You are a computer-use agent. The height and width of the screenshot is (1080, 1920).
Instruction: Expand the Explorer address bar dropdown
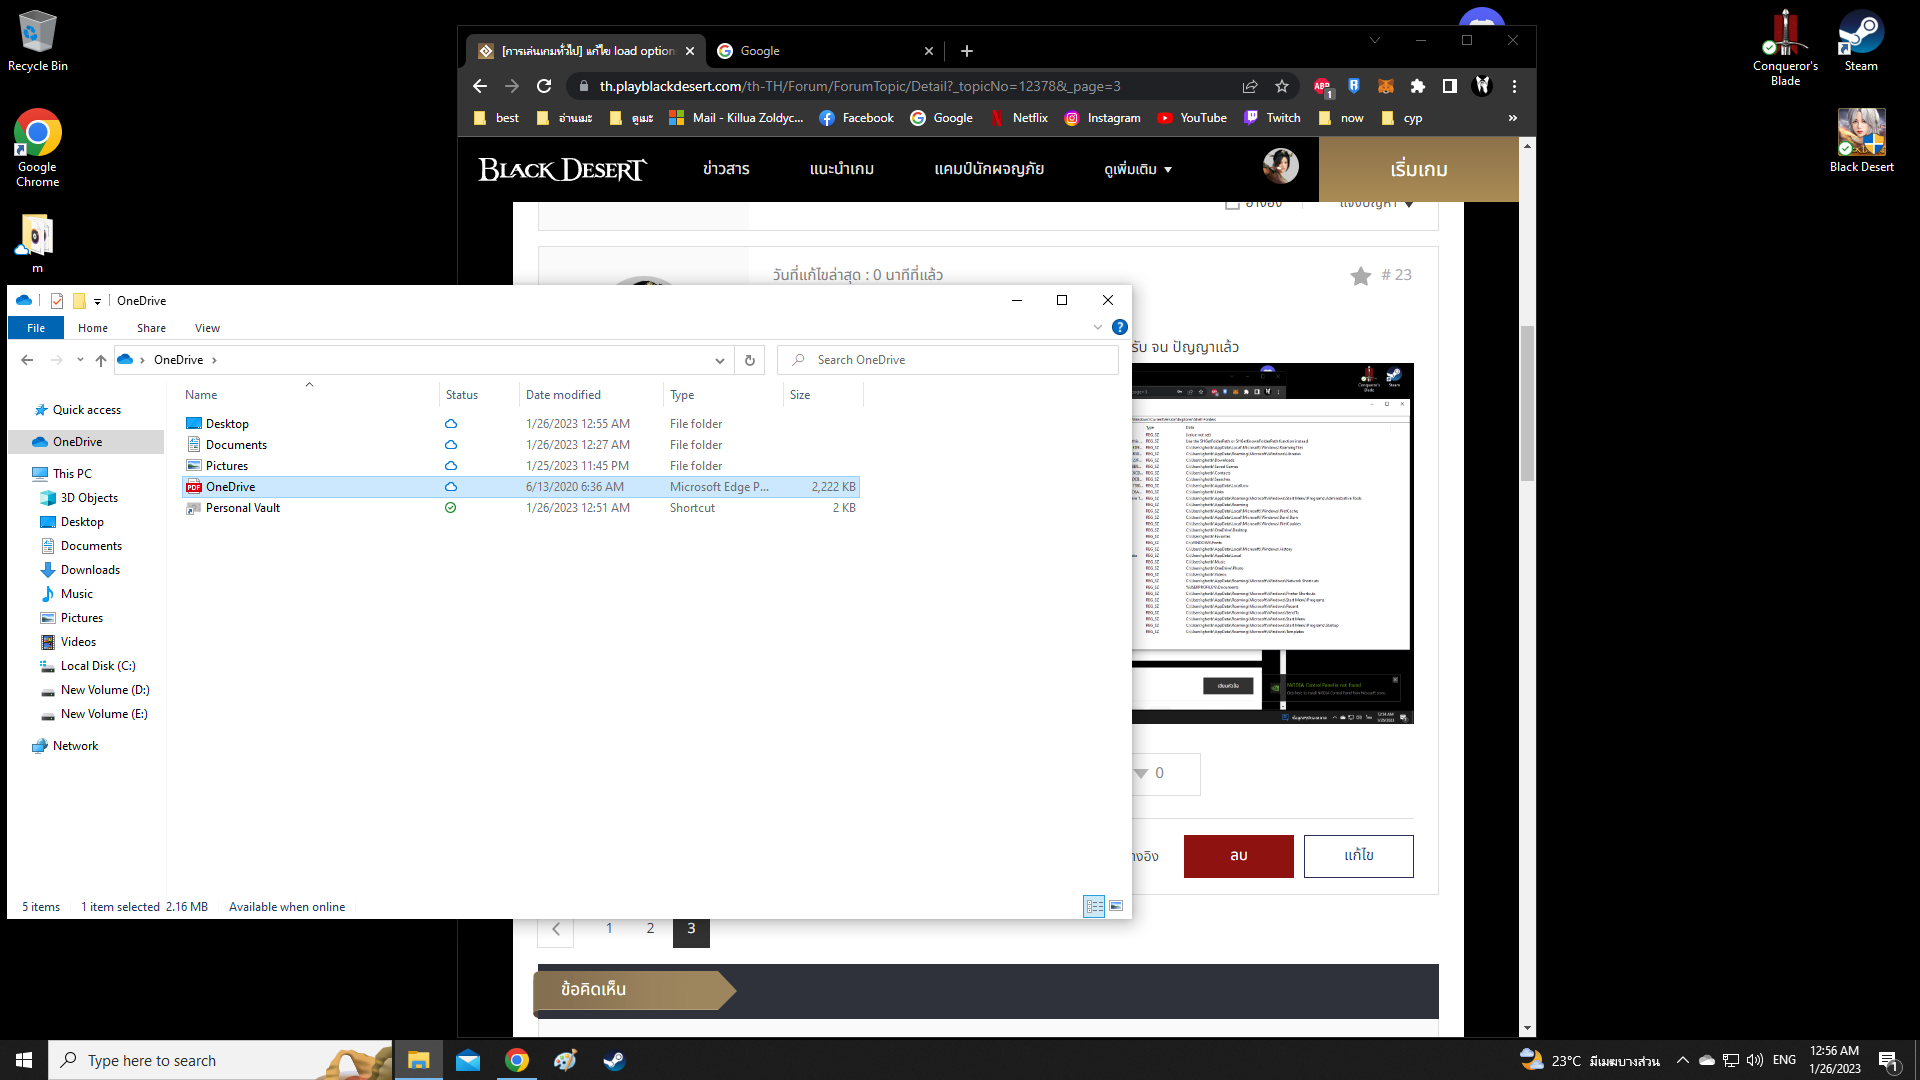click(x=719, y=359)
